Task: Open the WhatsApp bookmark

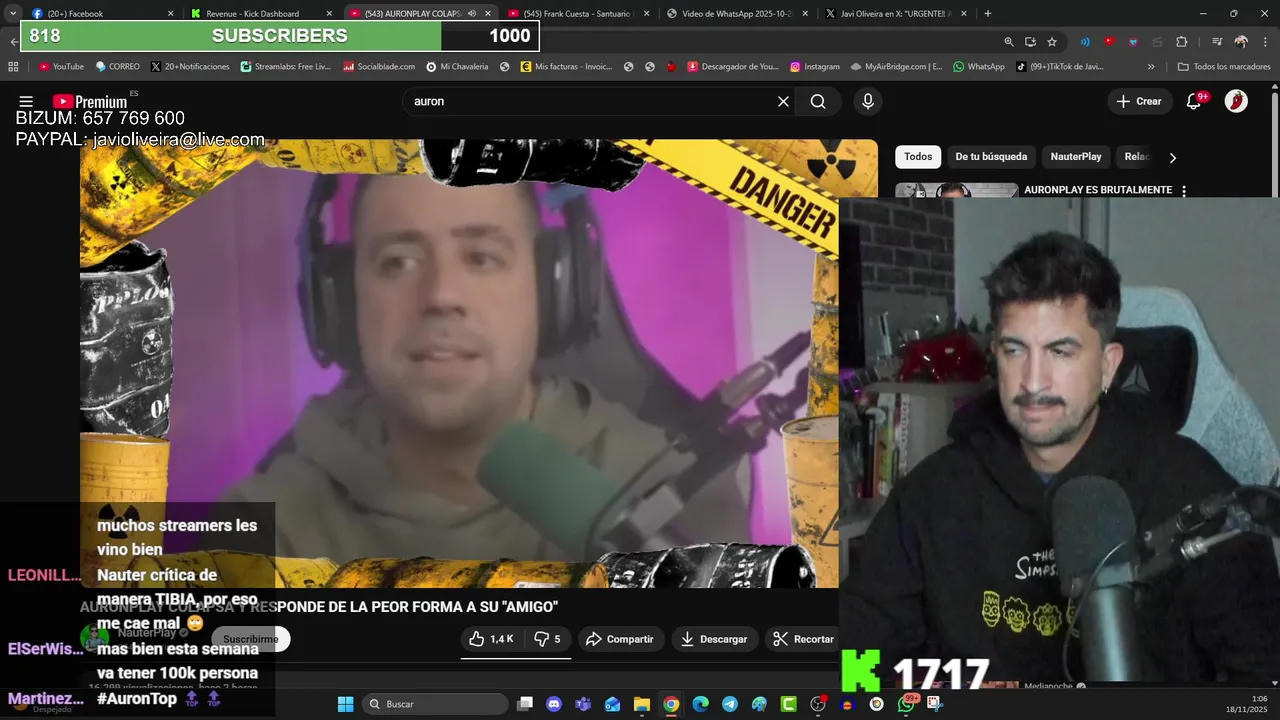Action: point(979,67)
